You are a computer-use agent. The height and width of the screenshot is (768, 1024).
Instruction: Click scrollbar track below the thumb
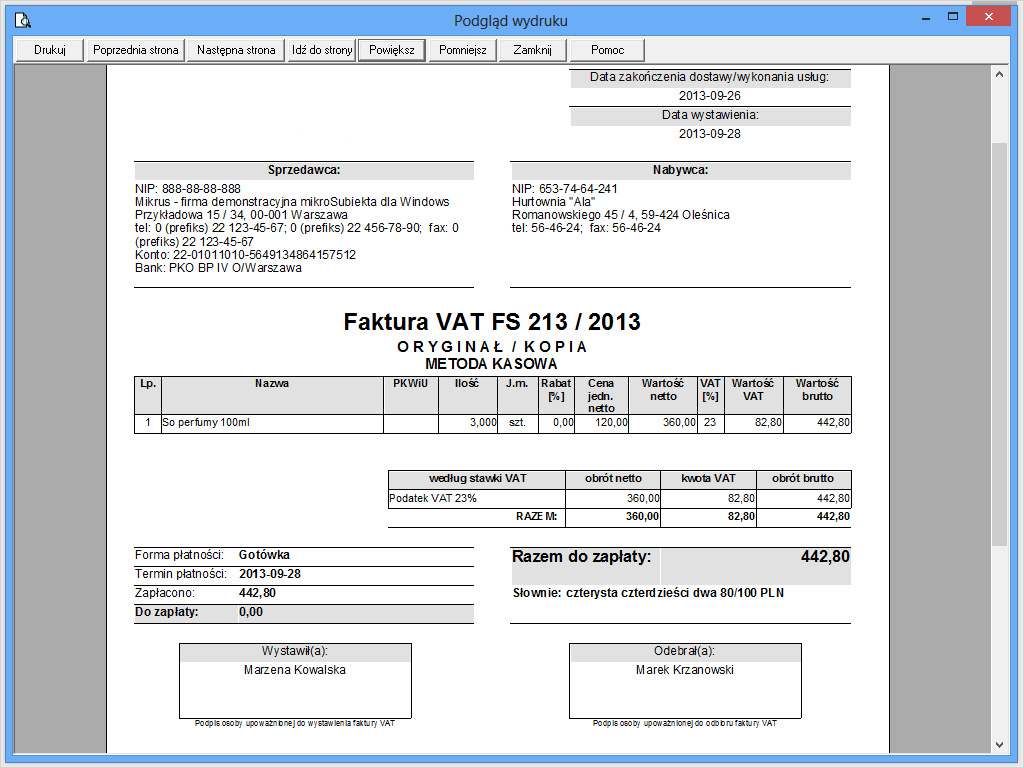(x=998, y=640)
